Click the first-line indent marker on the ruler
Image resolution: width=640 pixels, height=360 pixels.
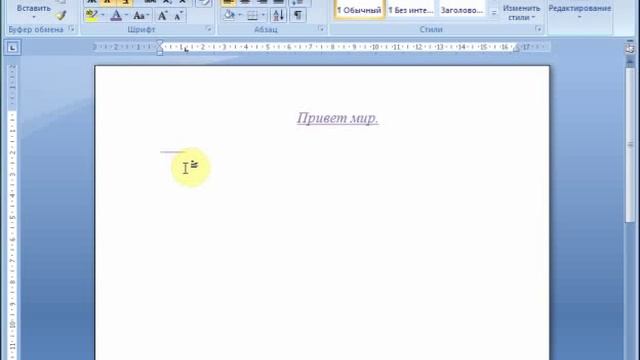coord(160,43)
